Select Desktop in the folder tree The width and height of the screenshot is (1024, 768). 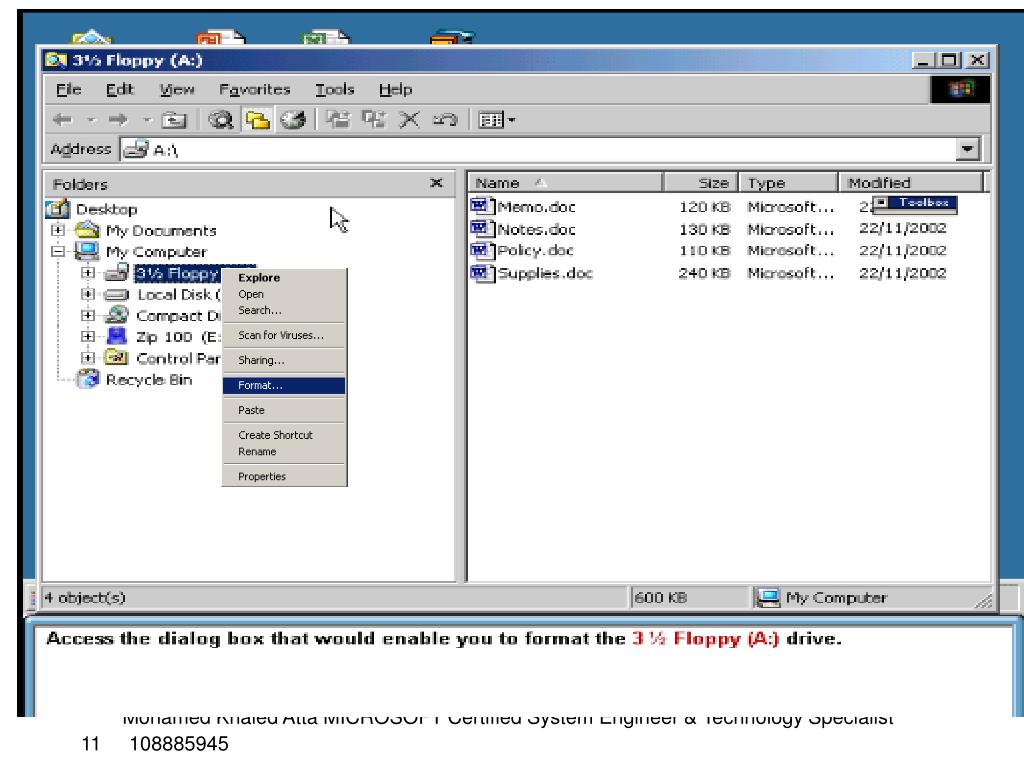pyautogui.click(x=106, y=210)
